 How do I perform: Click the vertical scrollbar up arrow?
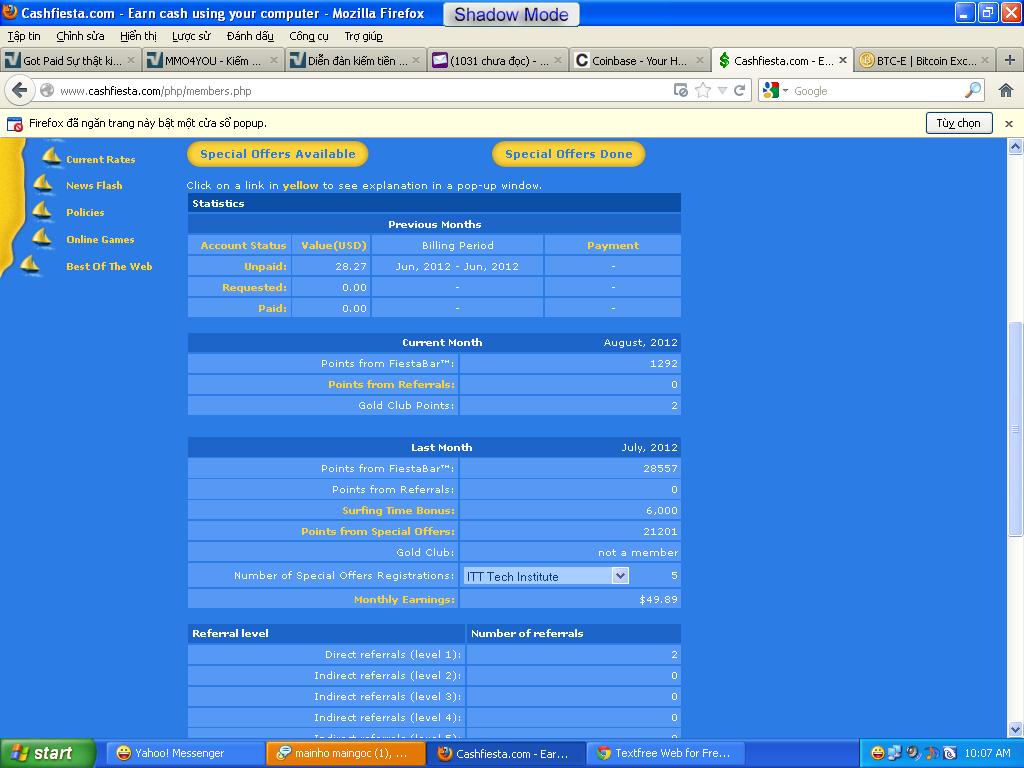coord(1016,147)
